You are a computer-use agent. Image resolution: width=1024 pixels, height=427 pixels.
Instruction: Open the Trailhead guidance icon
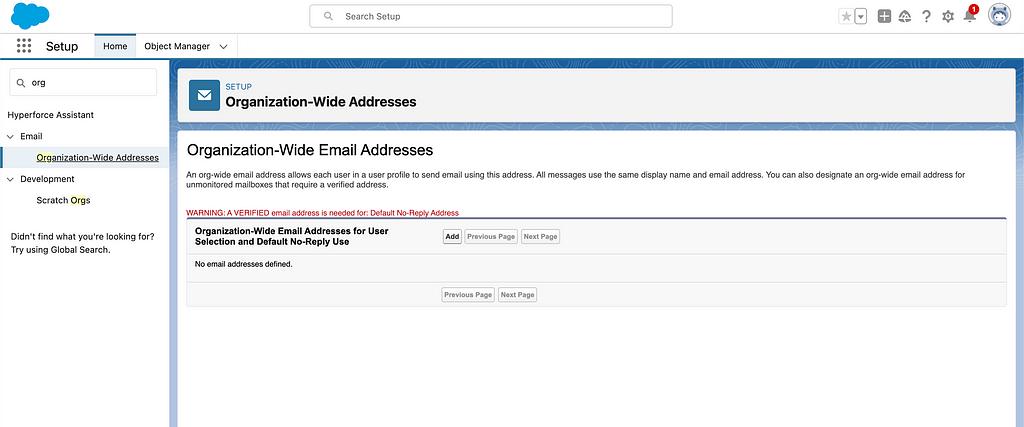click(x=905, y=16)
